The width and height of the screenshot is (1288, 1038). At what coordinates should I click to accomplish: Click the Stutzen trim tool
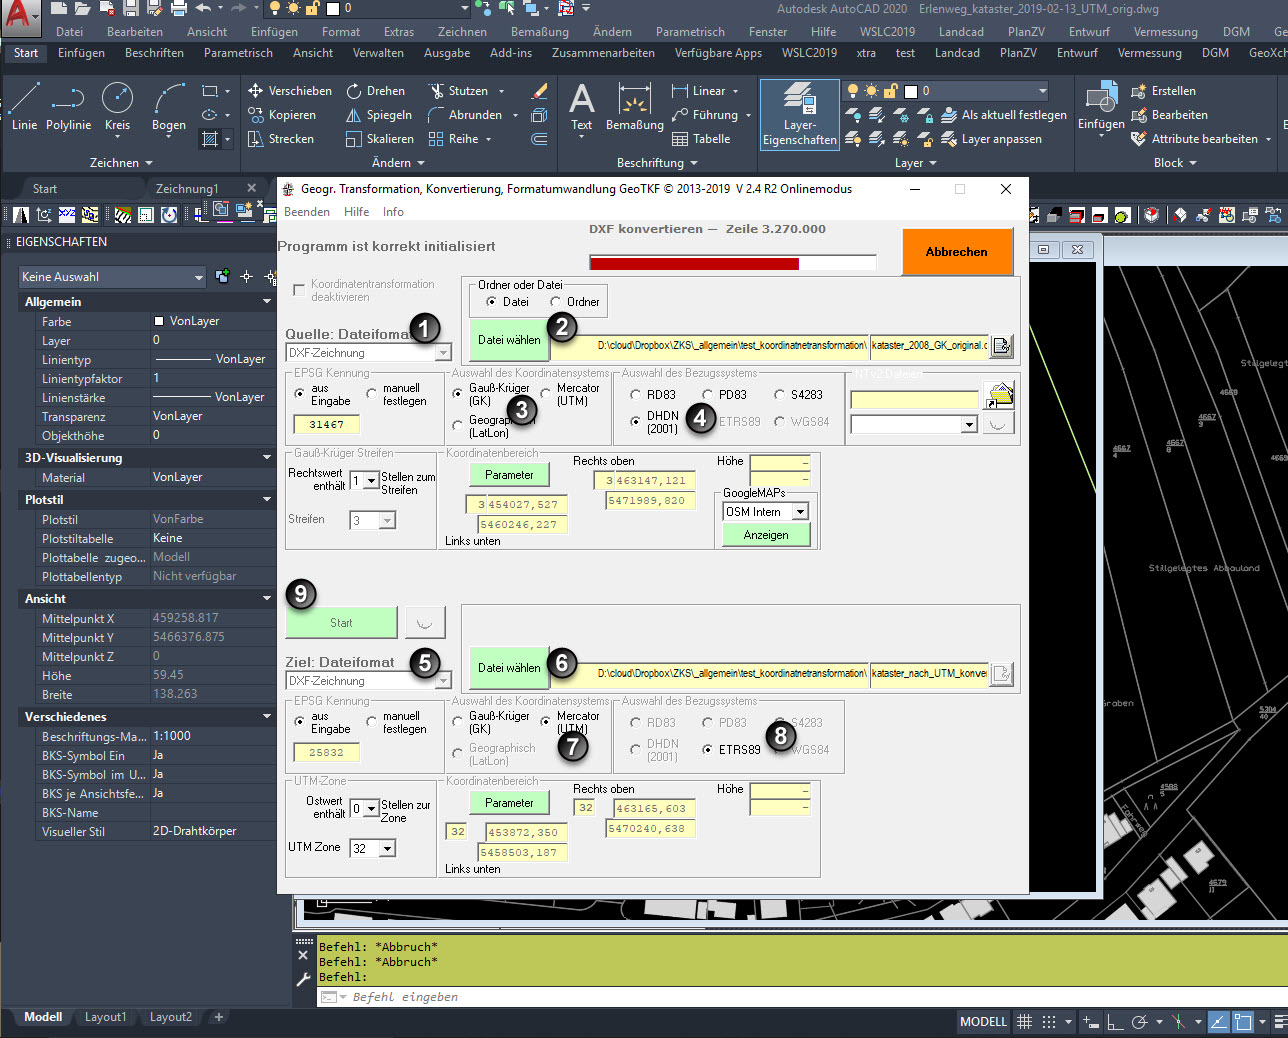point(459,91)
